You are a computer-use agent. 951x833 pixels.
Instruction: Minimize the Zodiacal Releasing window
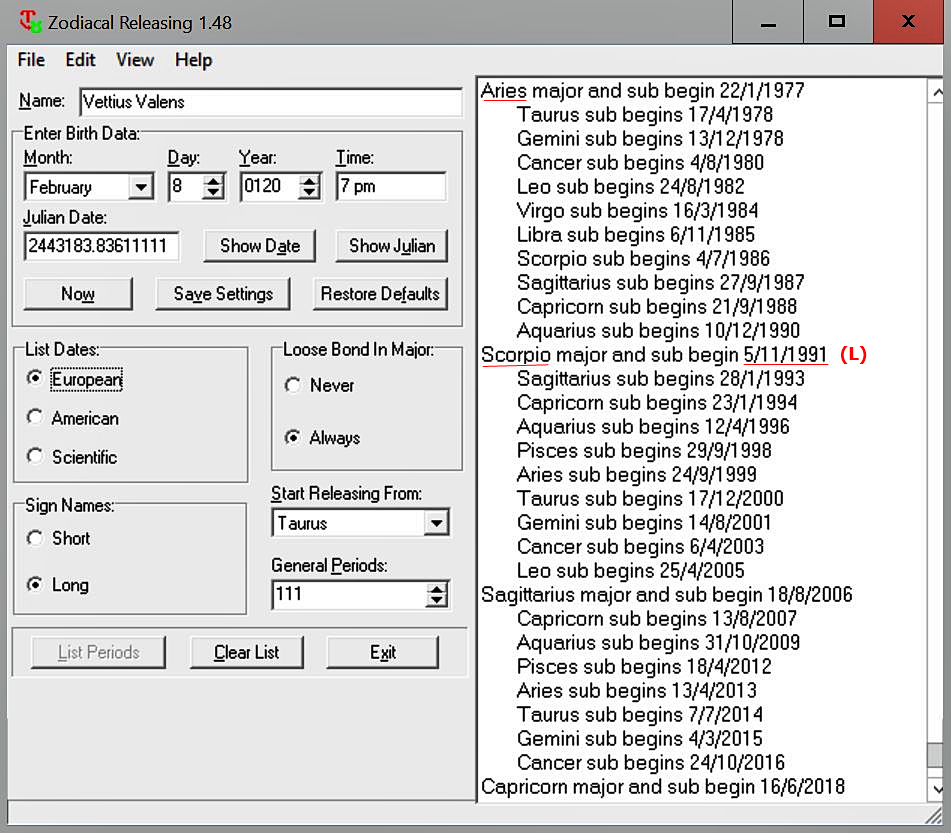(768, 22)
